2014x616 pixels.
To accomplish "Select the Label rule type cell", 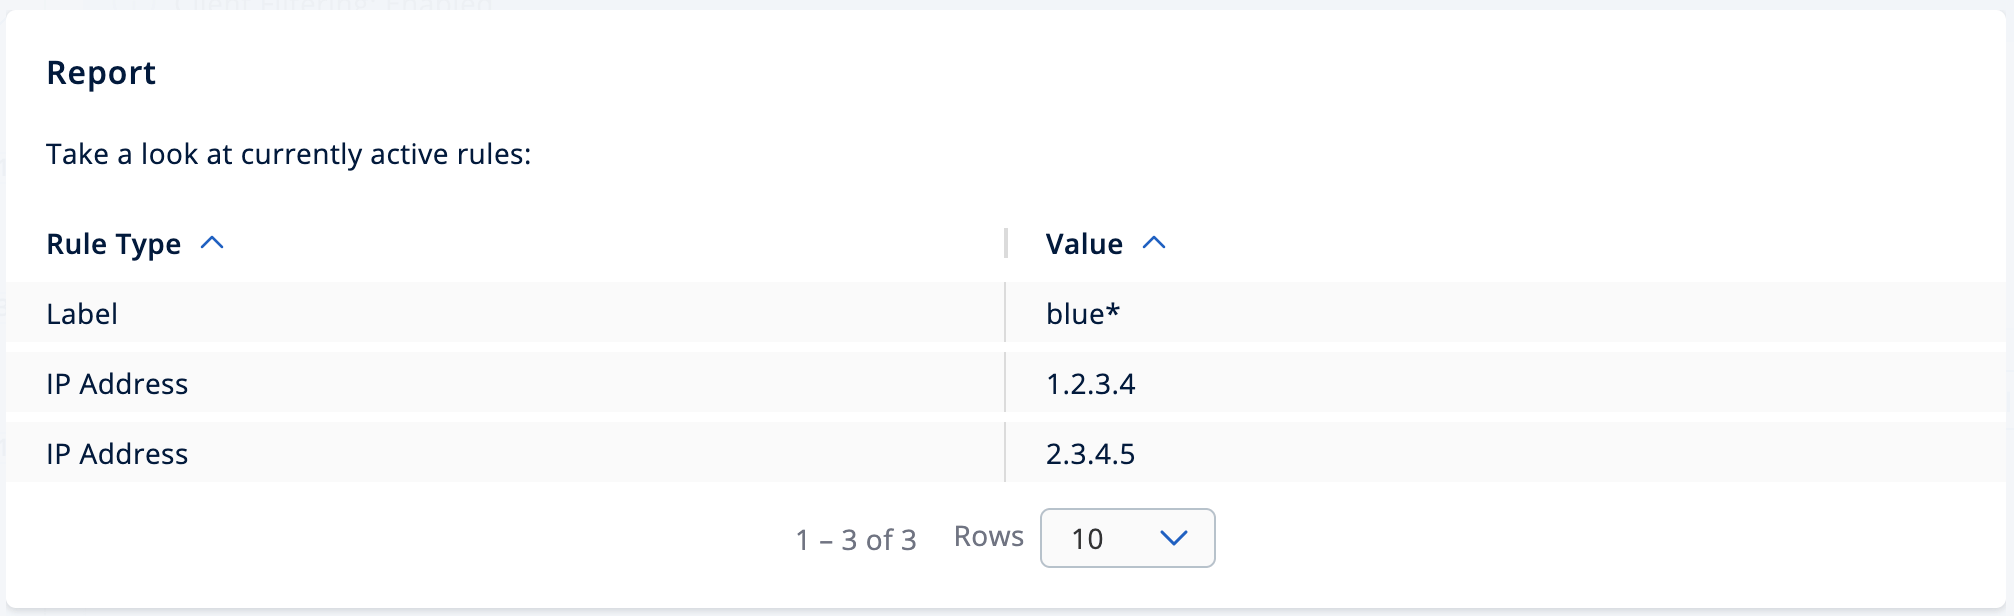I will (82, 314).
